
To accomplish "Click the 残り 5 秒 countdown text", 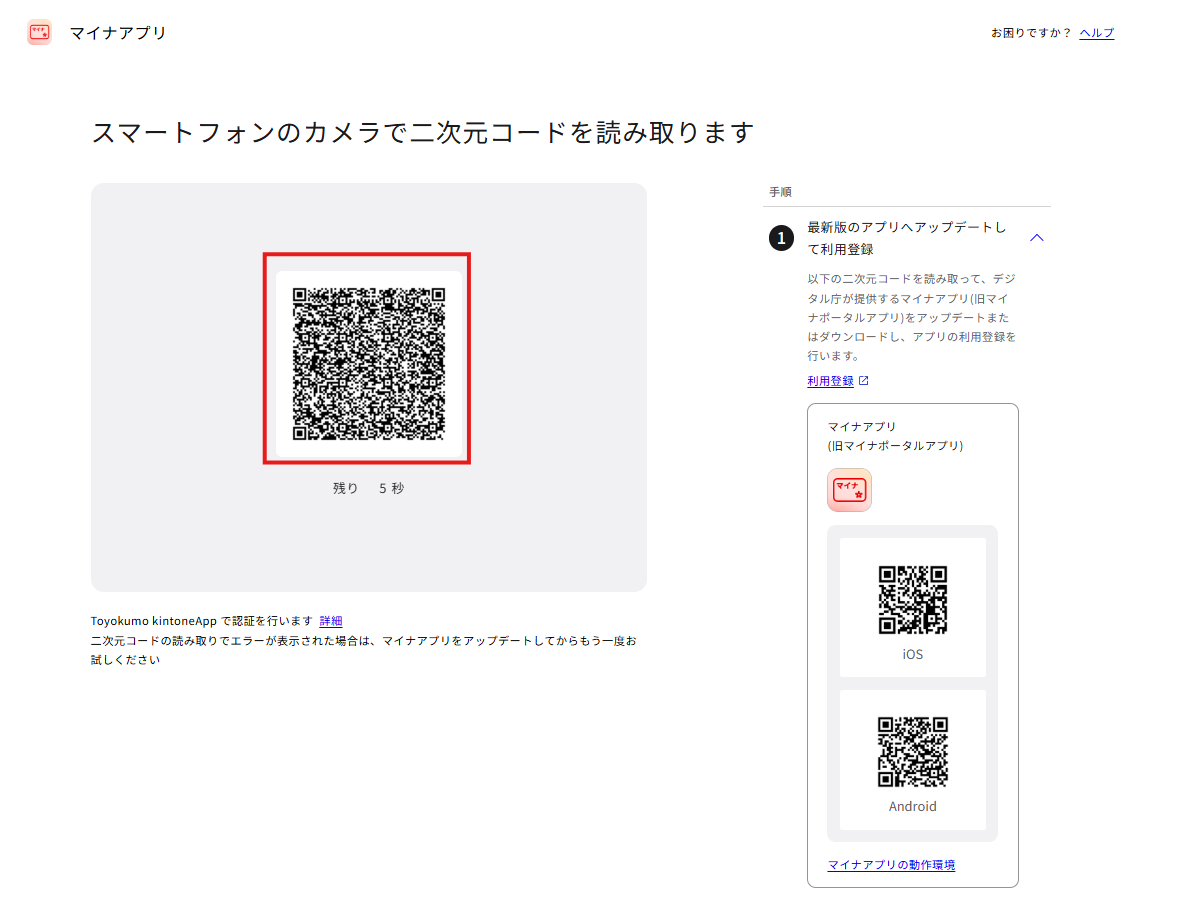I will coord(368,489).
